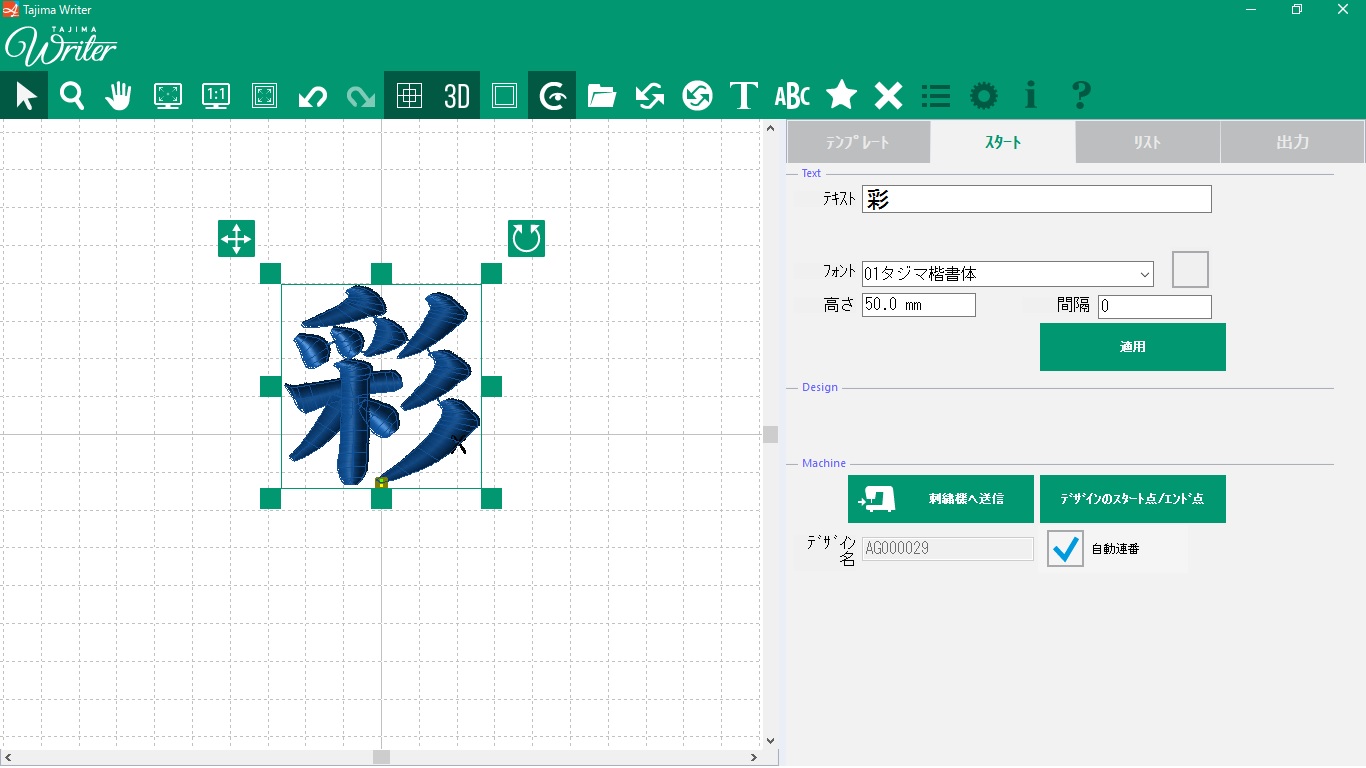Viewport: 1366px width, 768px height.
Task: Click the rotate handle above the design
Action: (526, 238)
